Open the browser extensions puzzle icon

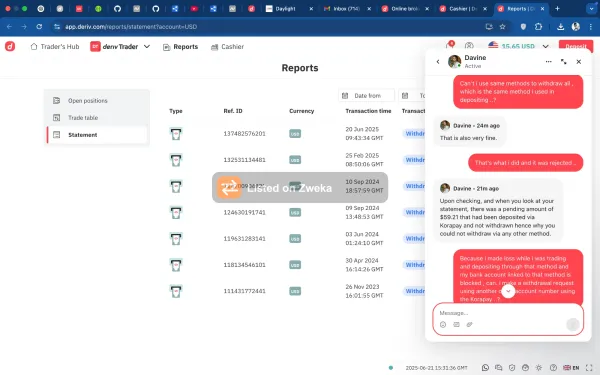point(538,26)
